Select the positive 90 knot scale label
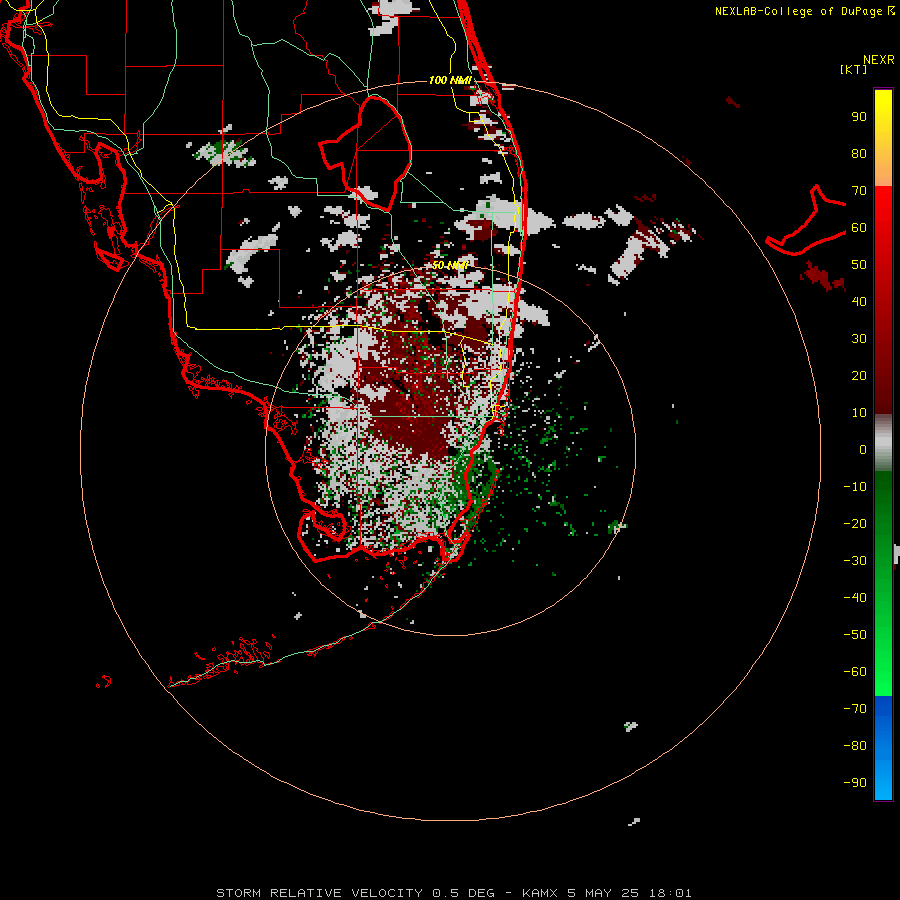 pos(859,117)
